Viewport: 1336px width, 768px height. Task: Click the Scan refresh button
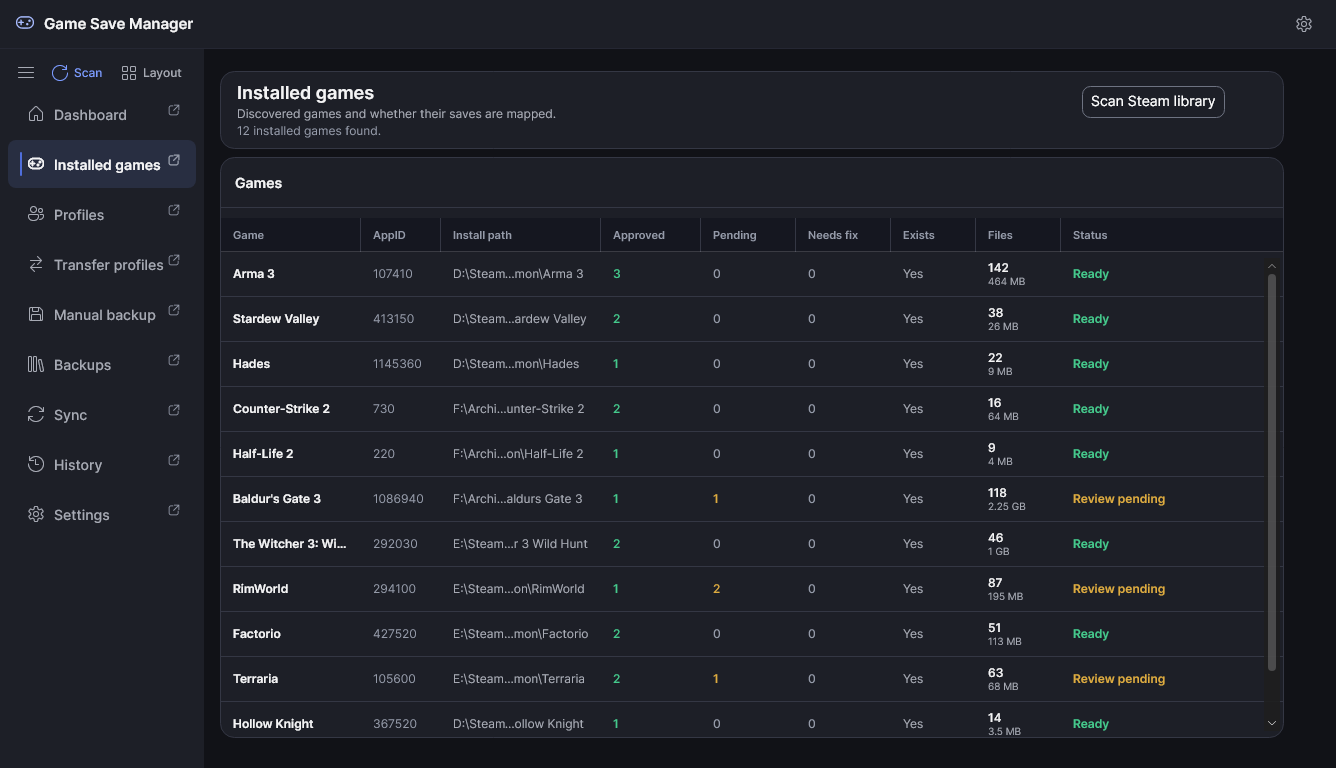(x=77, y=73)
